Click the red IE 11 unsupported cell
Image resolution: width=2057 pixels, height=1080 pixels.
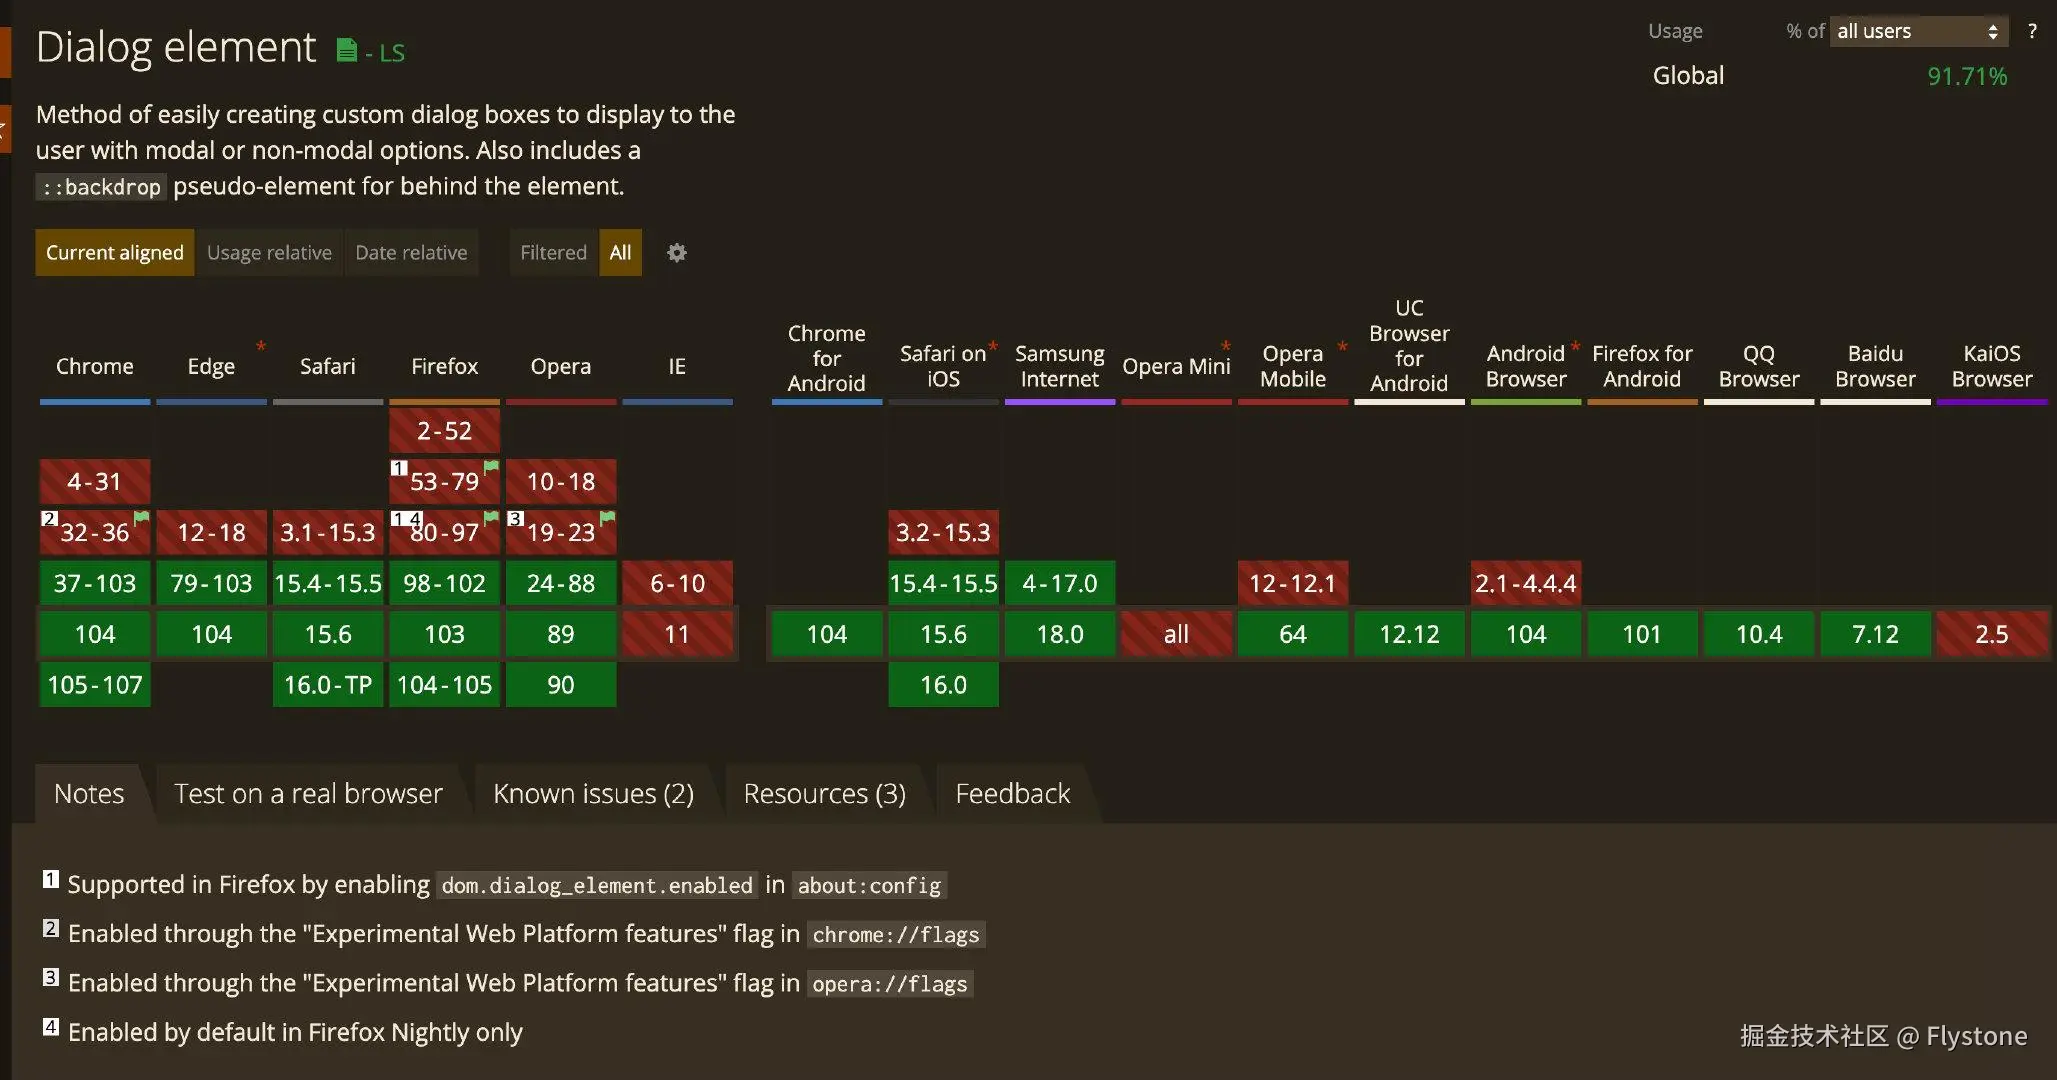pos(677,634)
